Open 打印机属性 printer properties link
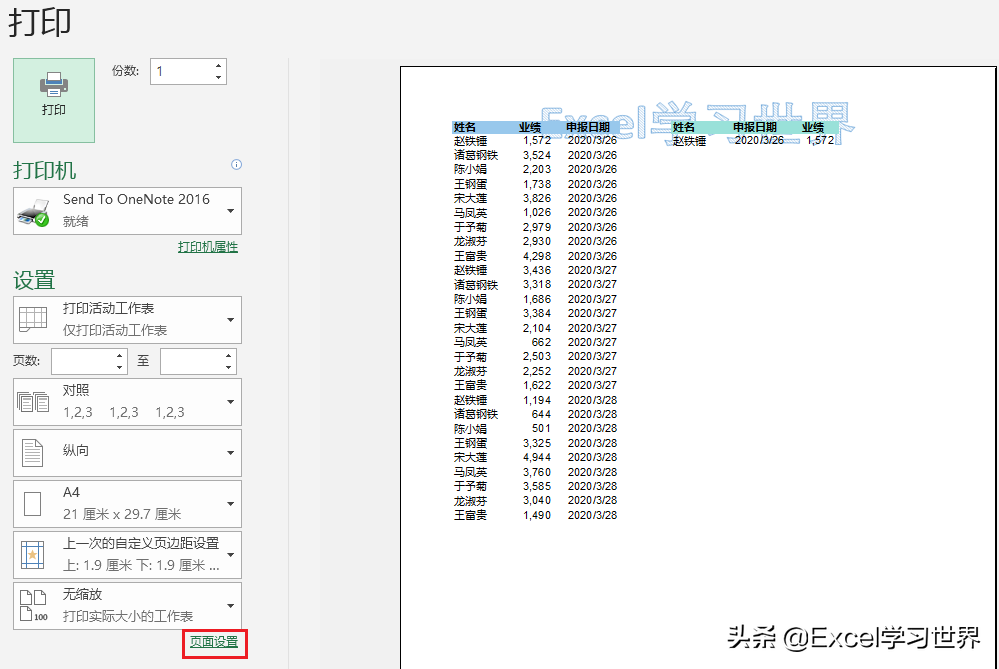This screenshot has height=669, width=999. click(x=208, y=247)
